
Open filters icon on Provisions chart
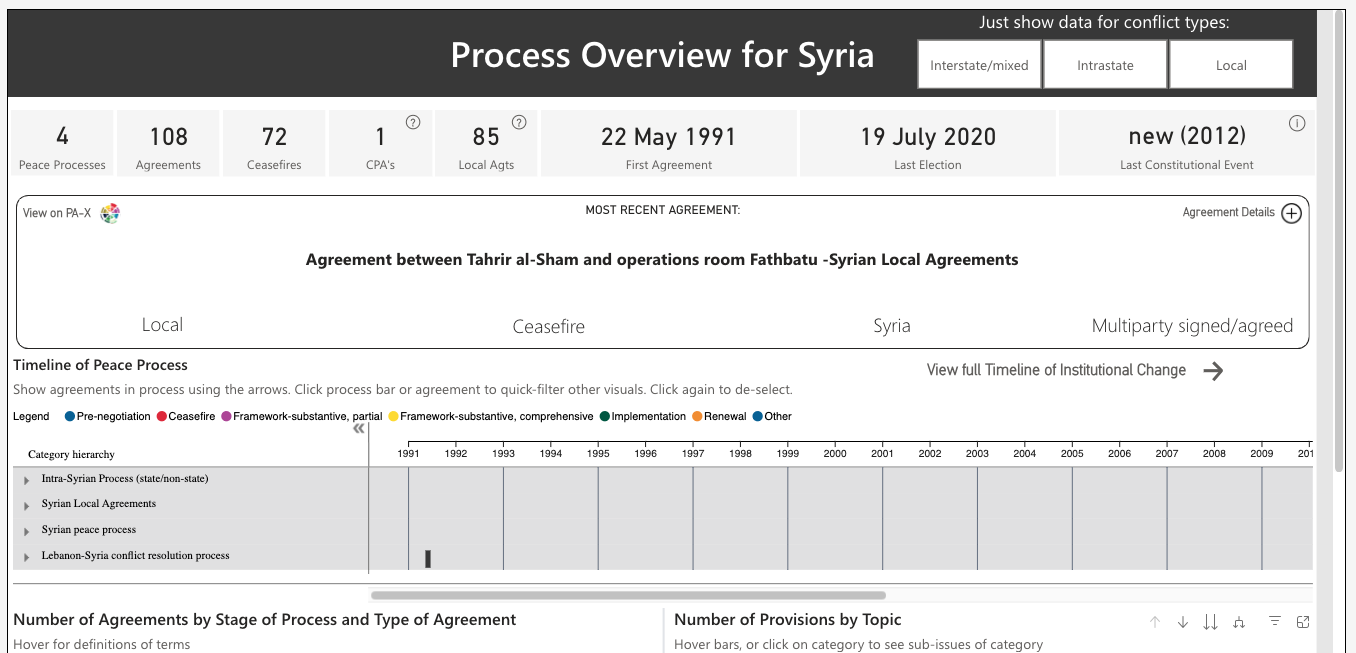1275,622
